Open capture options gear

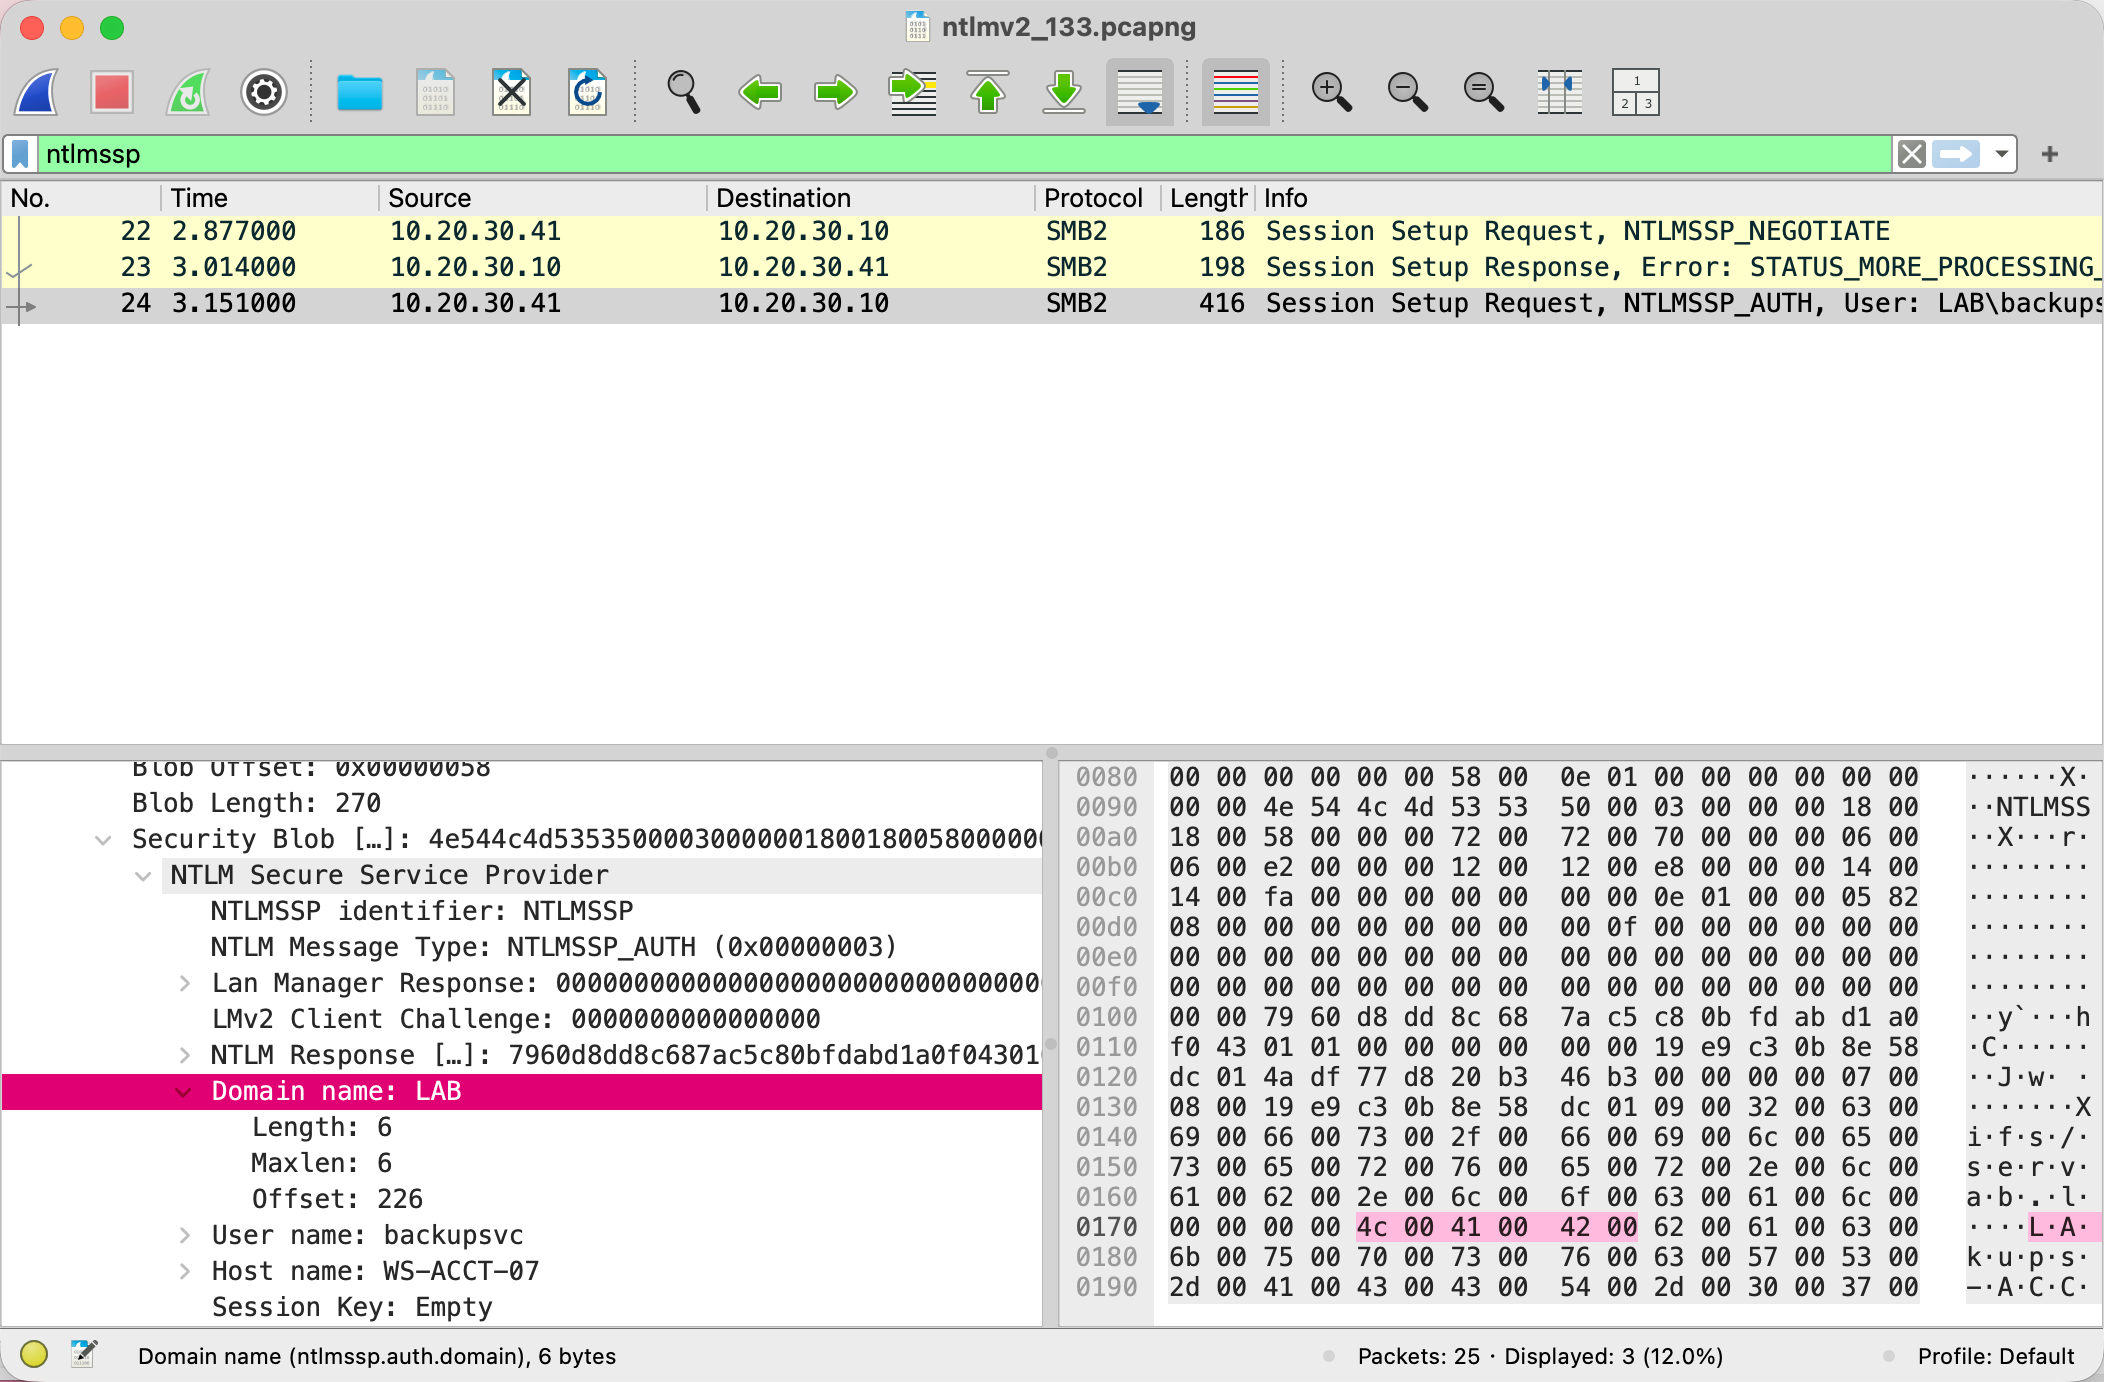(x=264, y=93)
